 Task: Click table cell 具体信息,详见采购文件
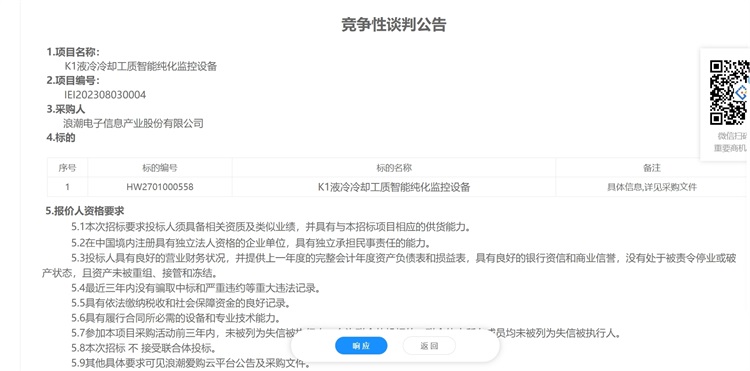click(652, 187)
